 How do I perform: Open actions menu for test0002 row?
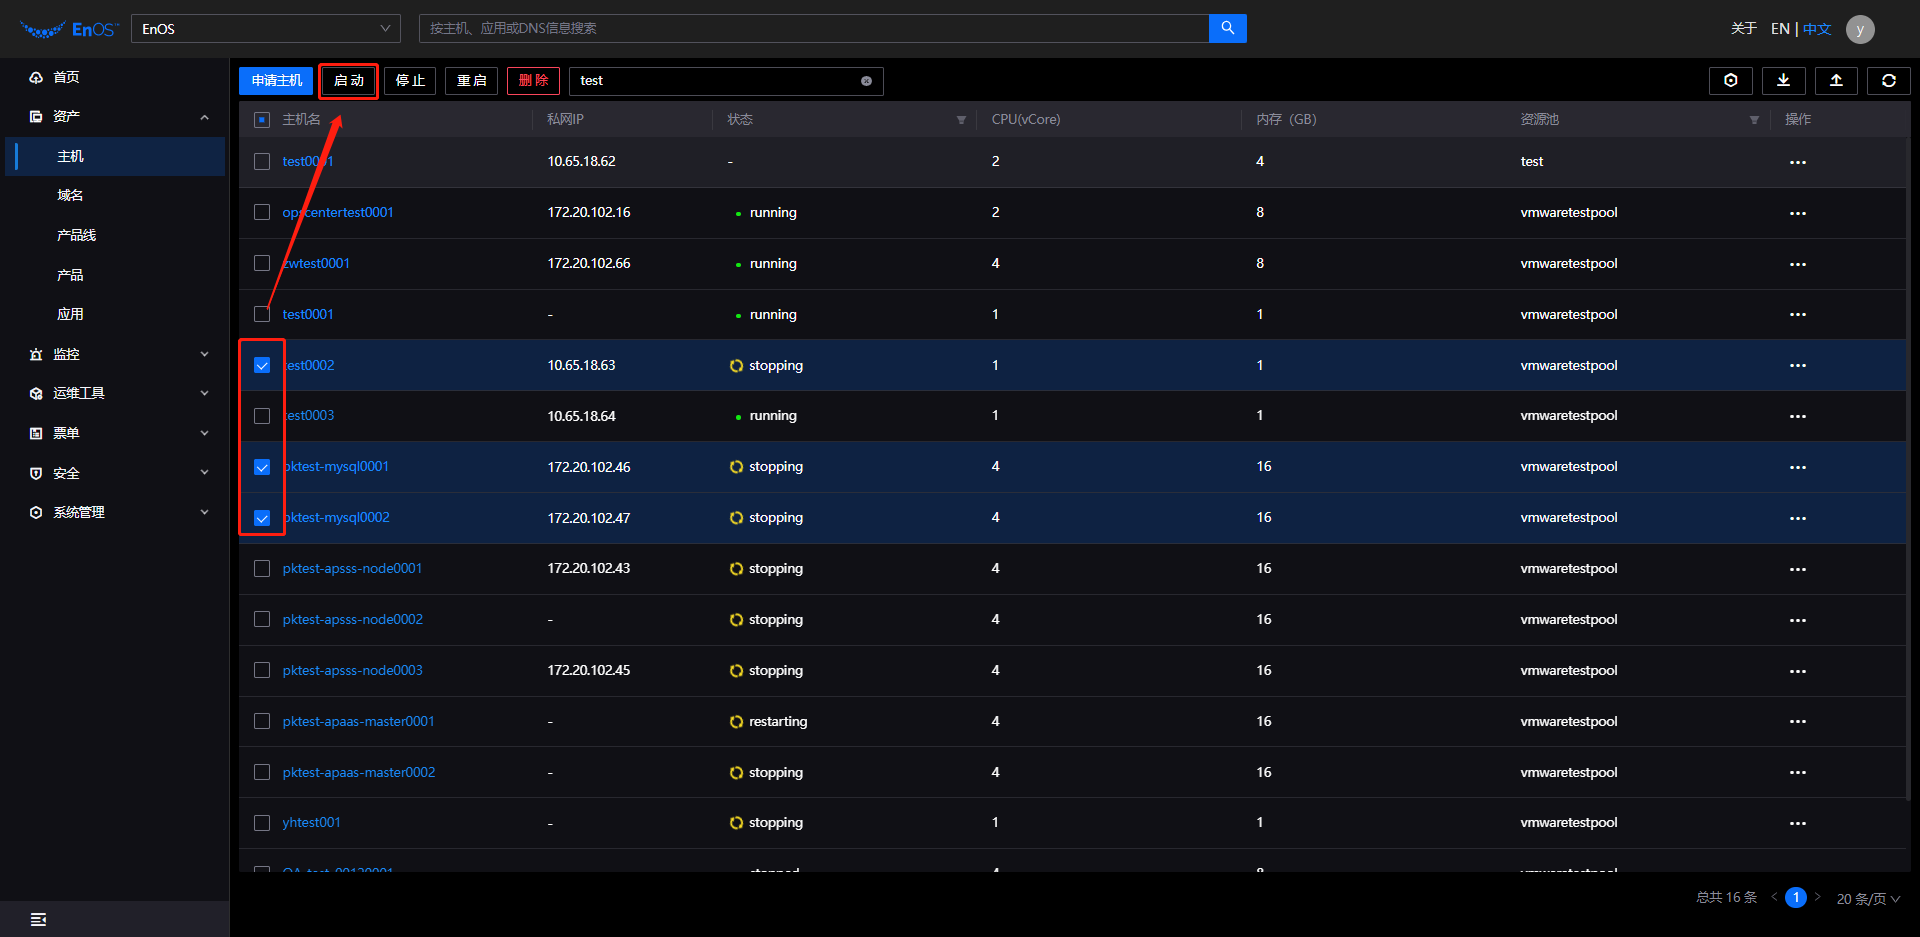pos(1797,365)
